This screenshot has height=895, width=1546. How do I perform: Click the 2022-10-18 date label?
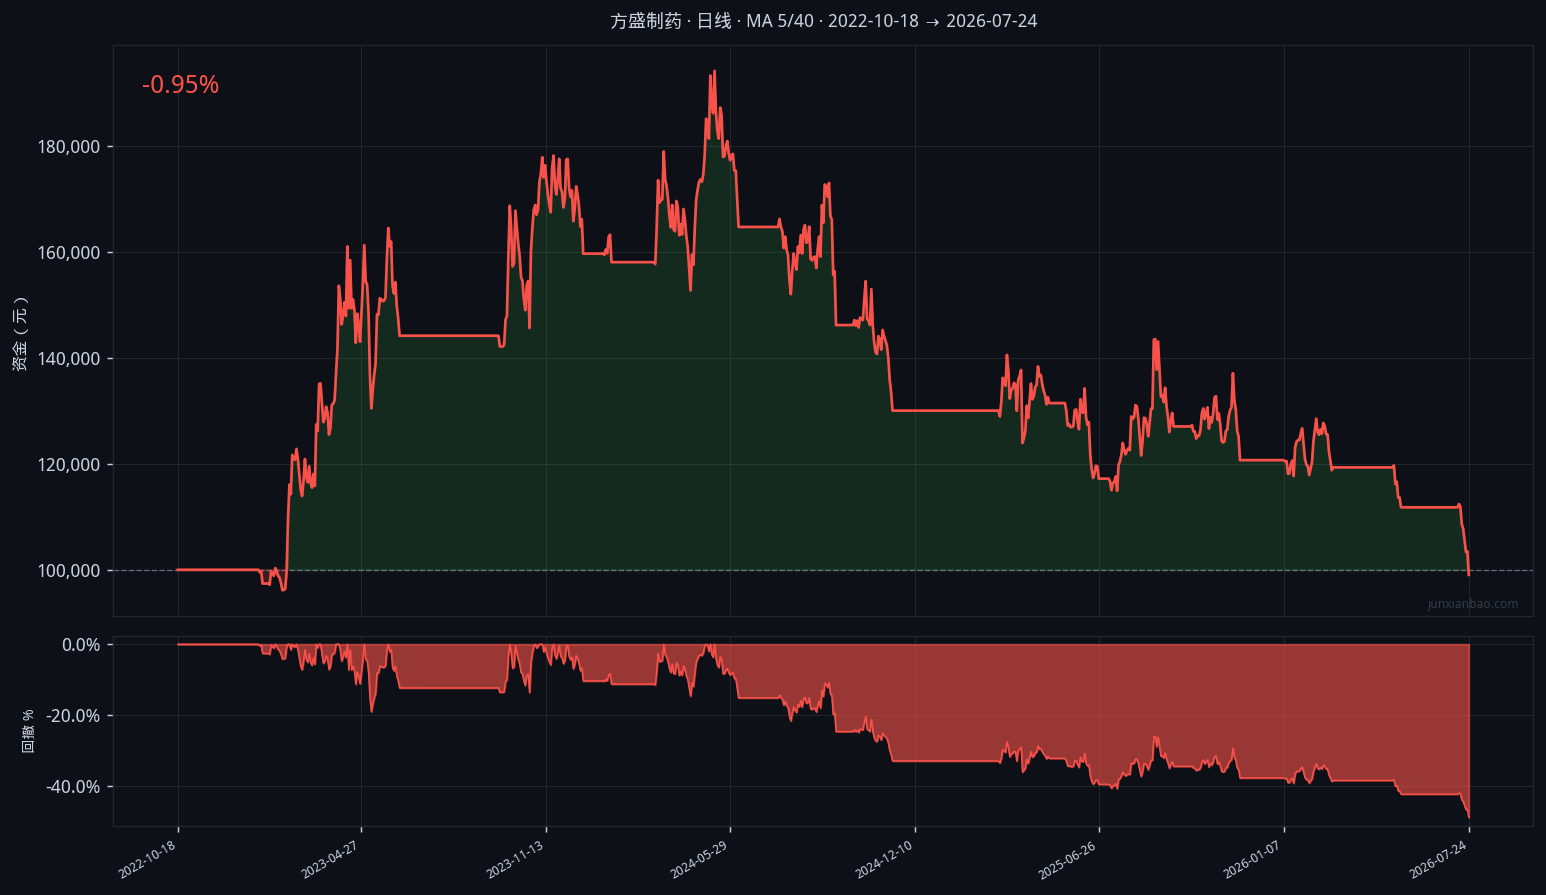pyautogui.click(x=148, y=860)
